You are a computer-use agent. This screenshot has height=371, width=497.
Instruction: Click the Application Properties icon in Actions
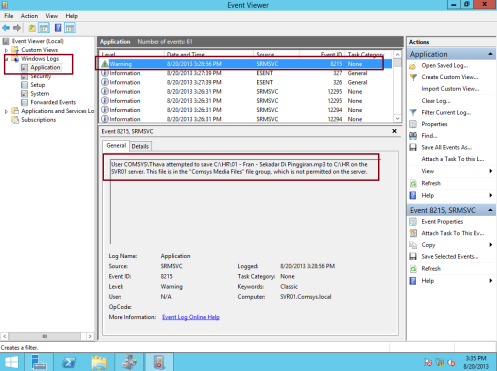[413, 124]
